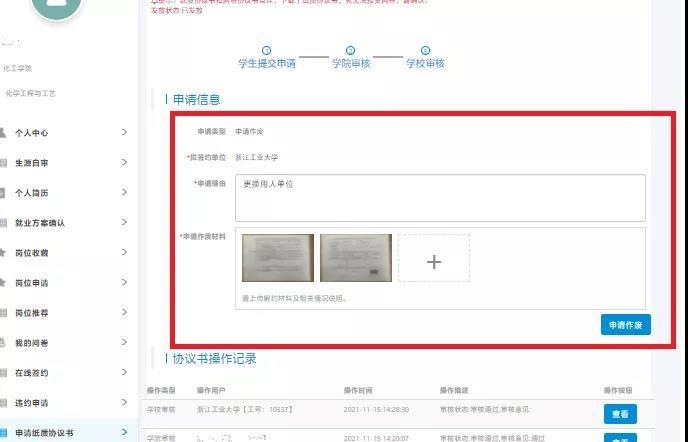Click the timestamp 2021-11-15 14:28:30
Viewport: 688px width, 442px height.
pyautogui.click(x=376, y=410)
